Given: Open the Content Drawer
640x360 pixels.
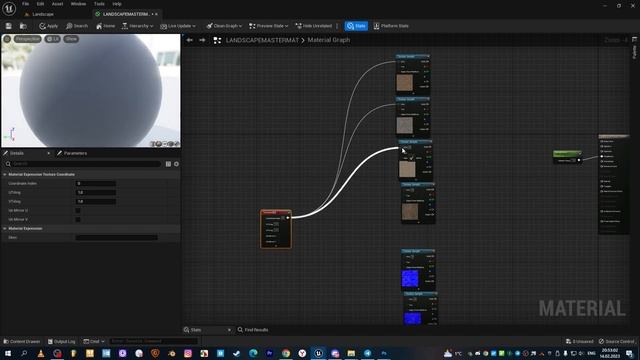Looking at the screenshot, I should (x=22, y=341).
